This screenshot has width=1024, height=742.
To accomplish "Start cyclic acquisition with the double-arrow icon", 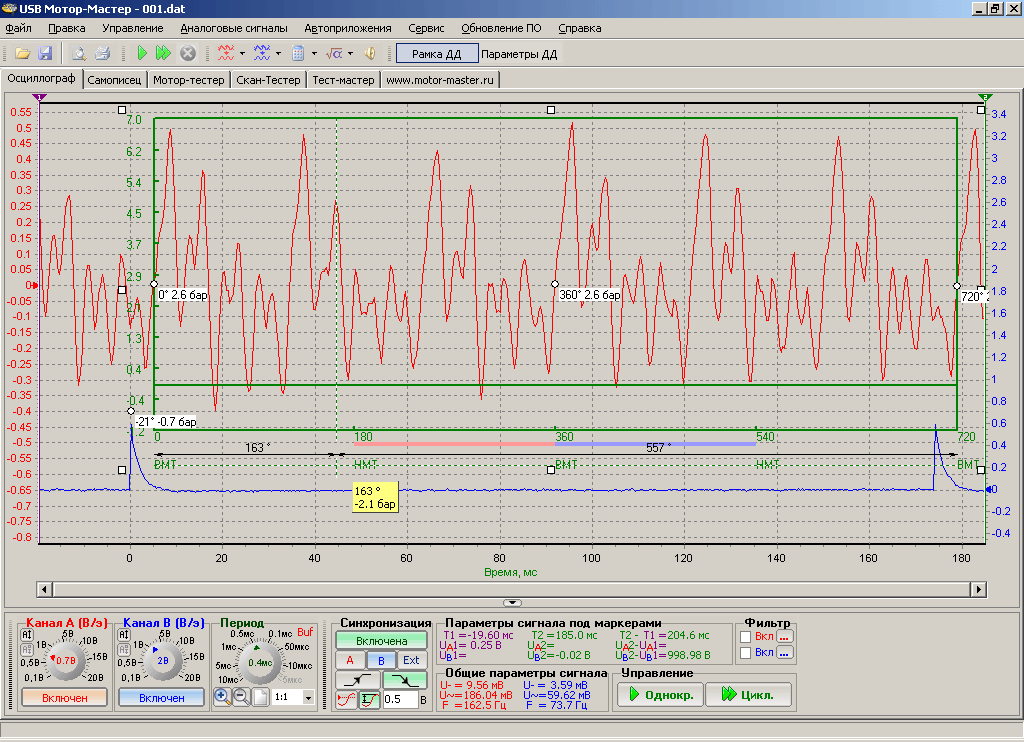I will 163,54.
